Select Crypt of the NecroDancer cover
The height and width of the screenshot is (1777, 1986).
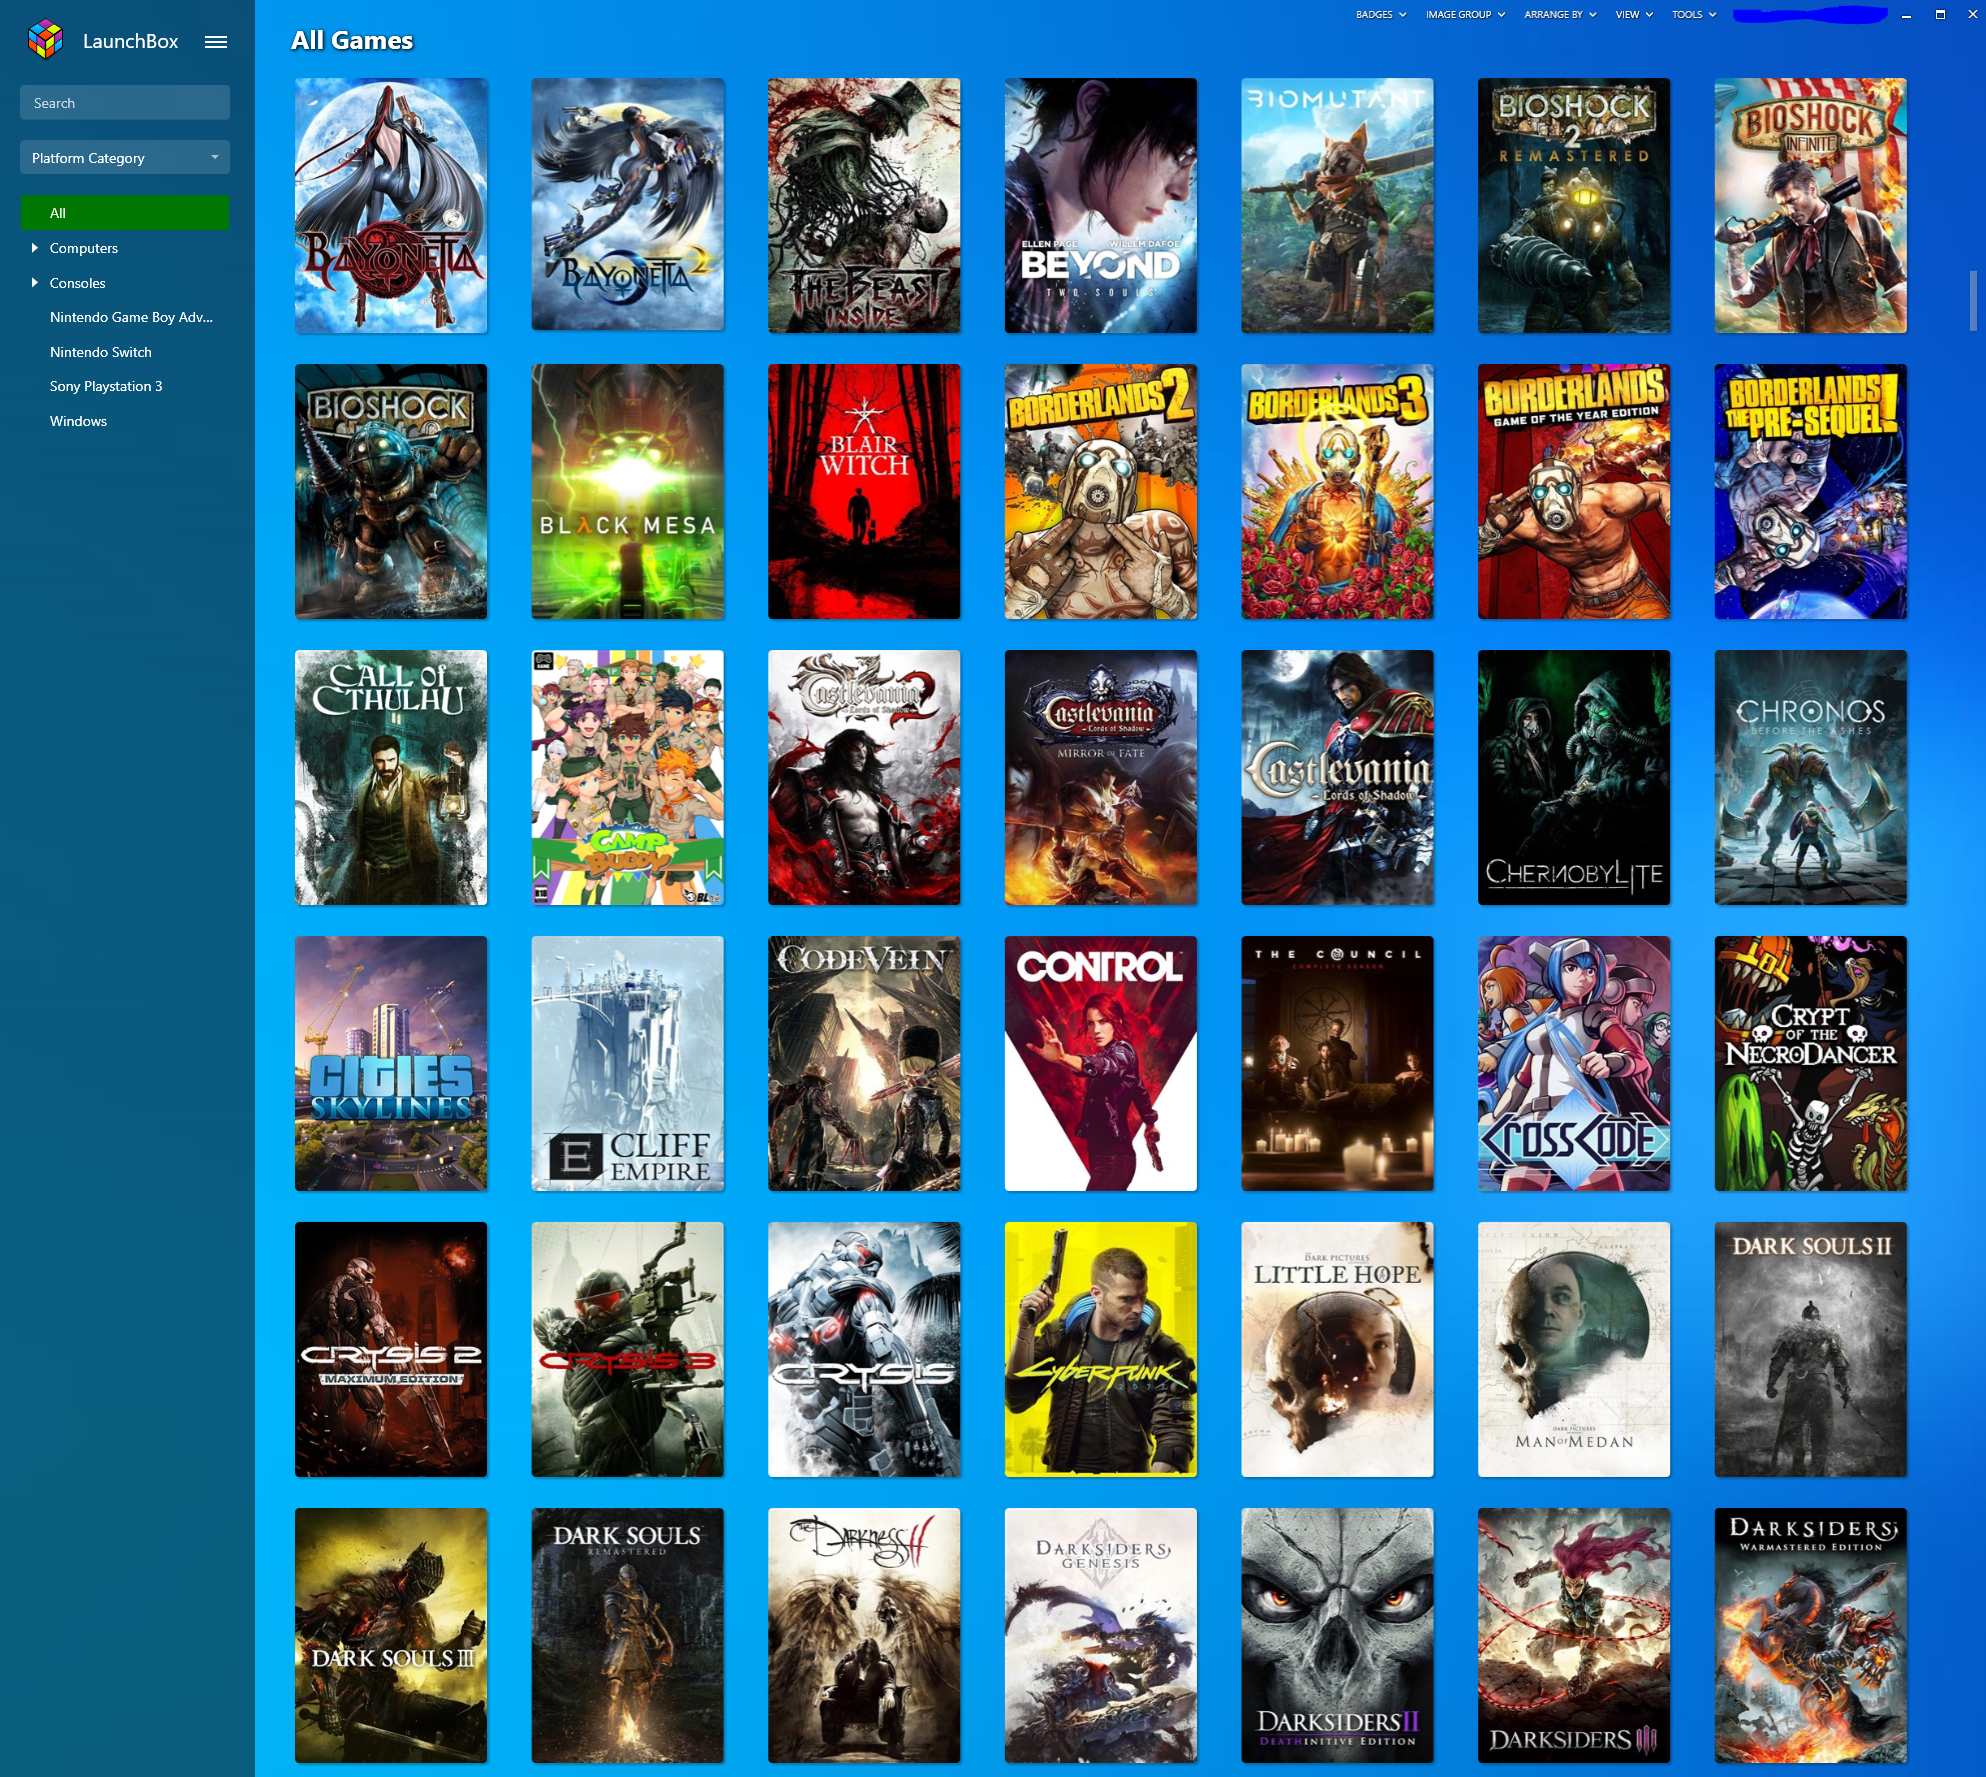1811,1064
